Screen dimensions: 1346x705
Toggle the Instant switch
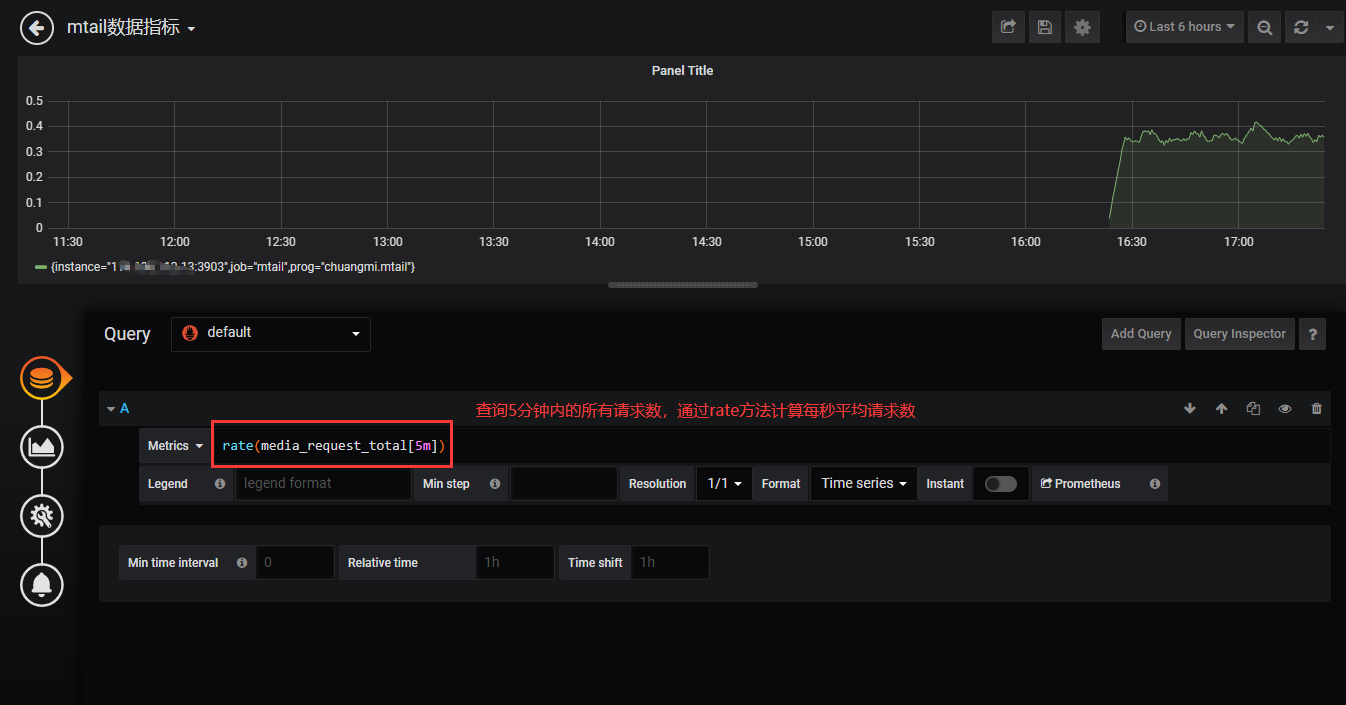(1000, 484)
